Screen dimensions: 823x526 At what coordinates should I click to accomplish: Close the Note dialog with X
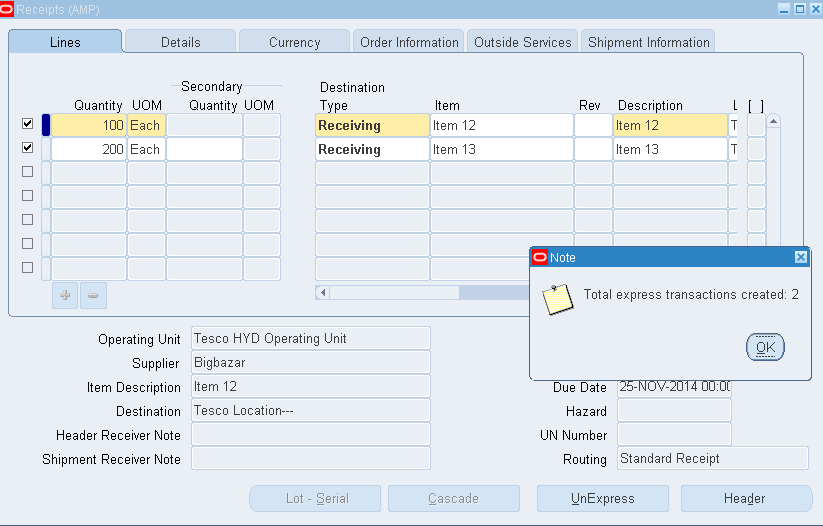coord(800,257)
